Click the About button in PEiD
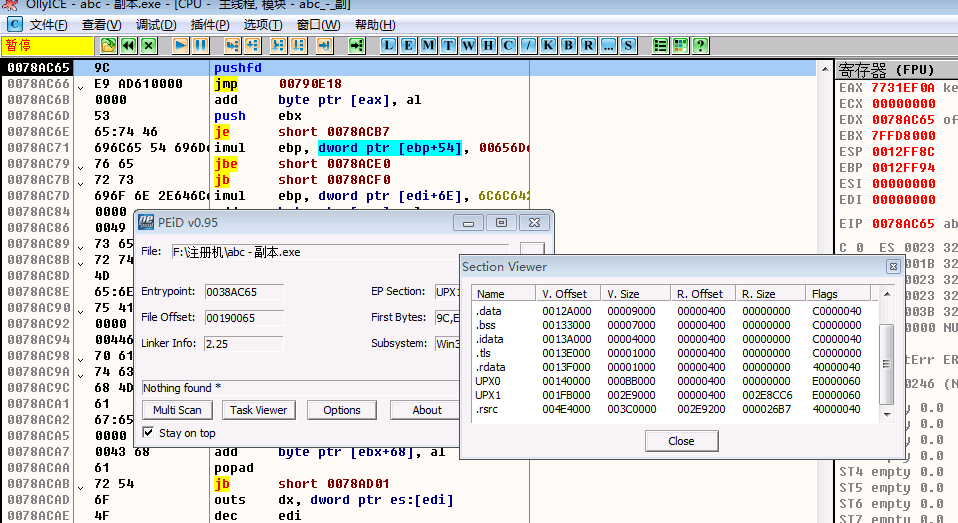 pos(426,410)
